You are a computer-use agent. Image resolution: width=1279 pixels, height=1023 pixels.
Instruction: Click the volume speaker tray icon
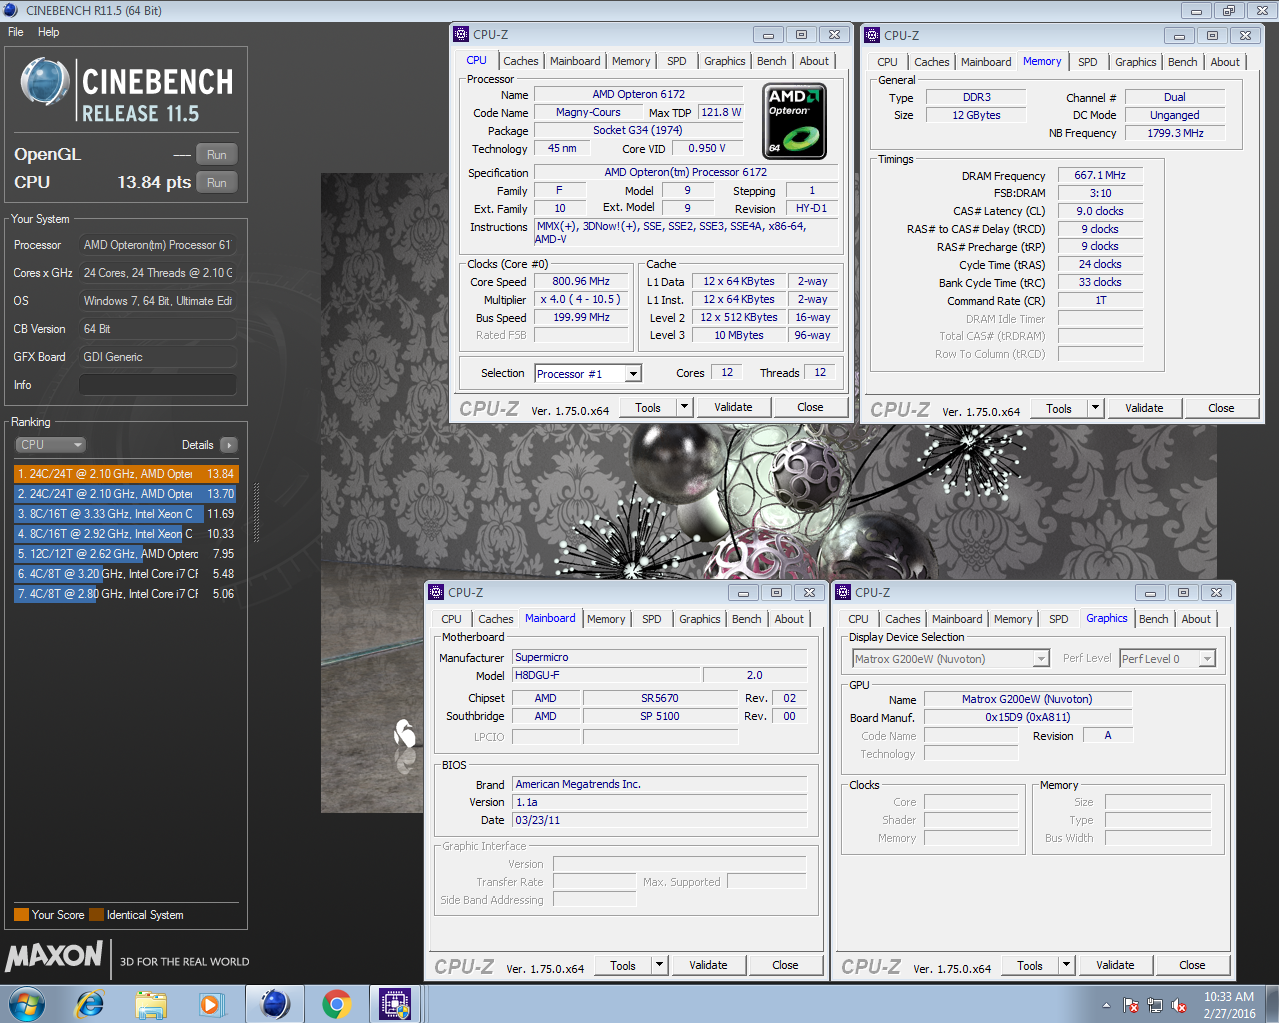click(1179, 1005)
